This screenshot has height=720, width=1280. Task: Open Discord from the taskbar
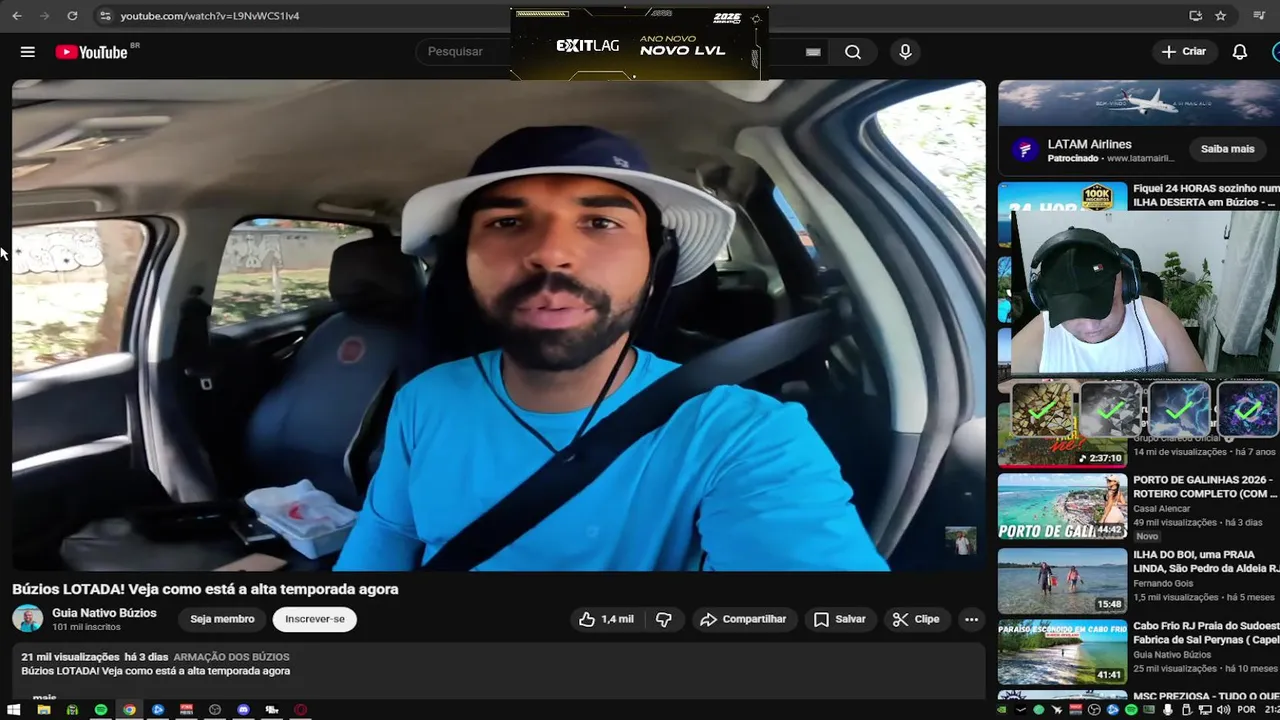click(x=244, y=710)
